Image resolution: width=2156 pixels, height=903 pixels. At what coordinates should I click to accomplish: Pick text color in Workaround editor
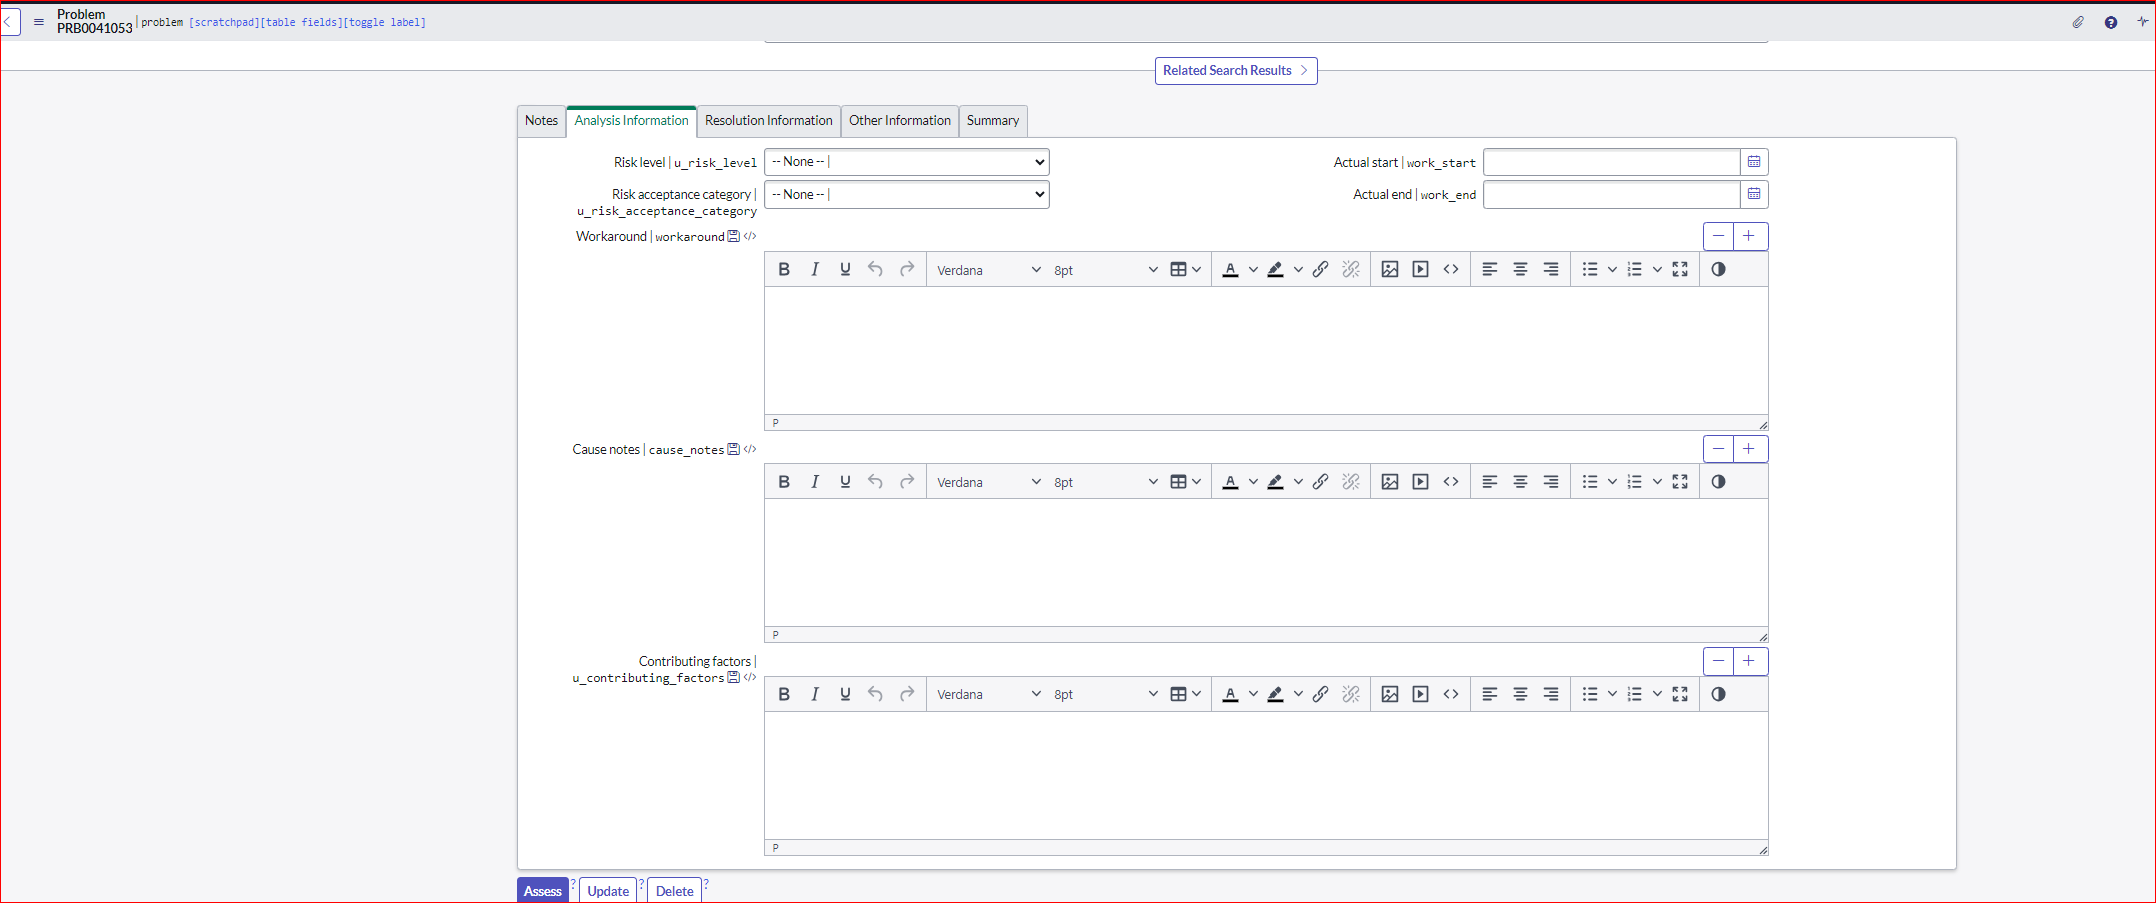pyautogui.click(x=1231, y=269)
